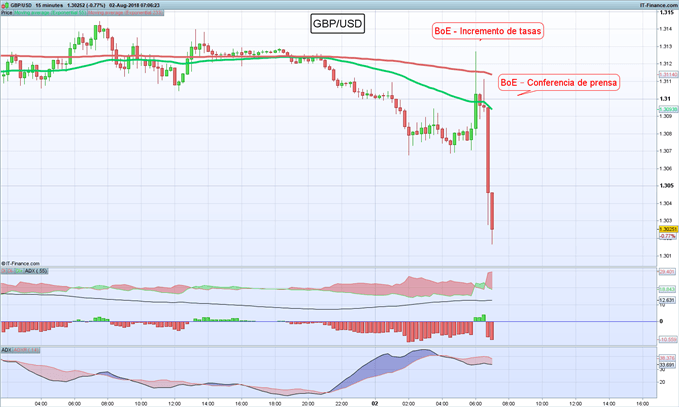Click the 33.691 ADX value tag

pyautogui.click(x=667, y=365)
